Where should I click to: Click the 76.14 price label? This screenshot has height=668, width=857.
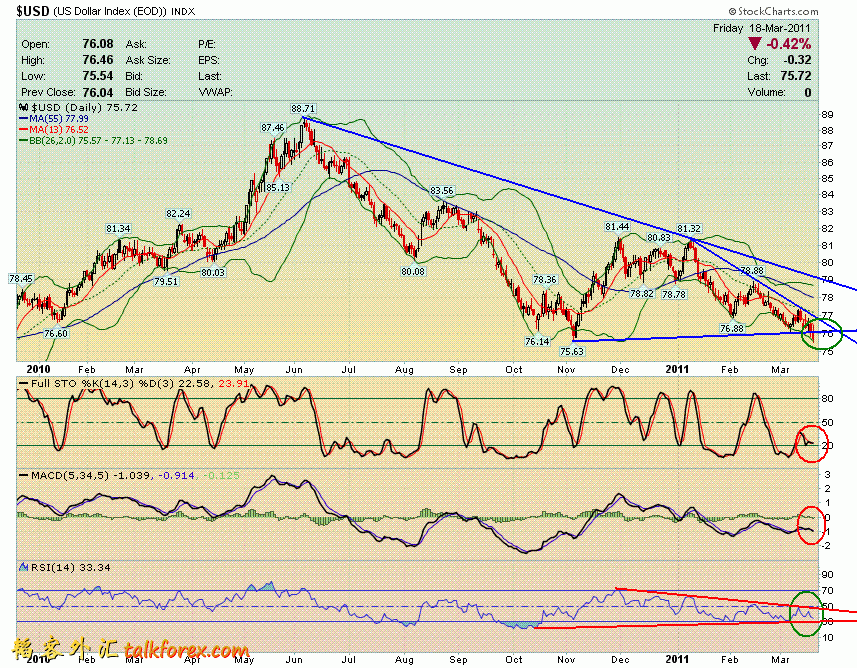click(x=537, y=341)
